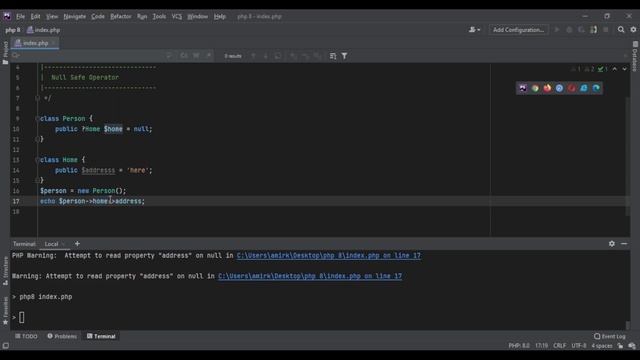Image resolution: width=640 pixels, height=360 pixels.
Task: Open the VCS menu
Action: click(177, 16)
